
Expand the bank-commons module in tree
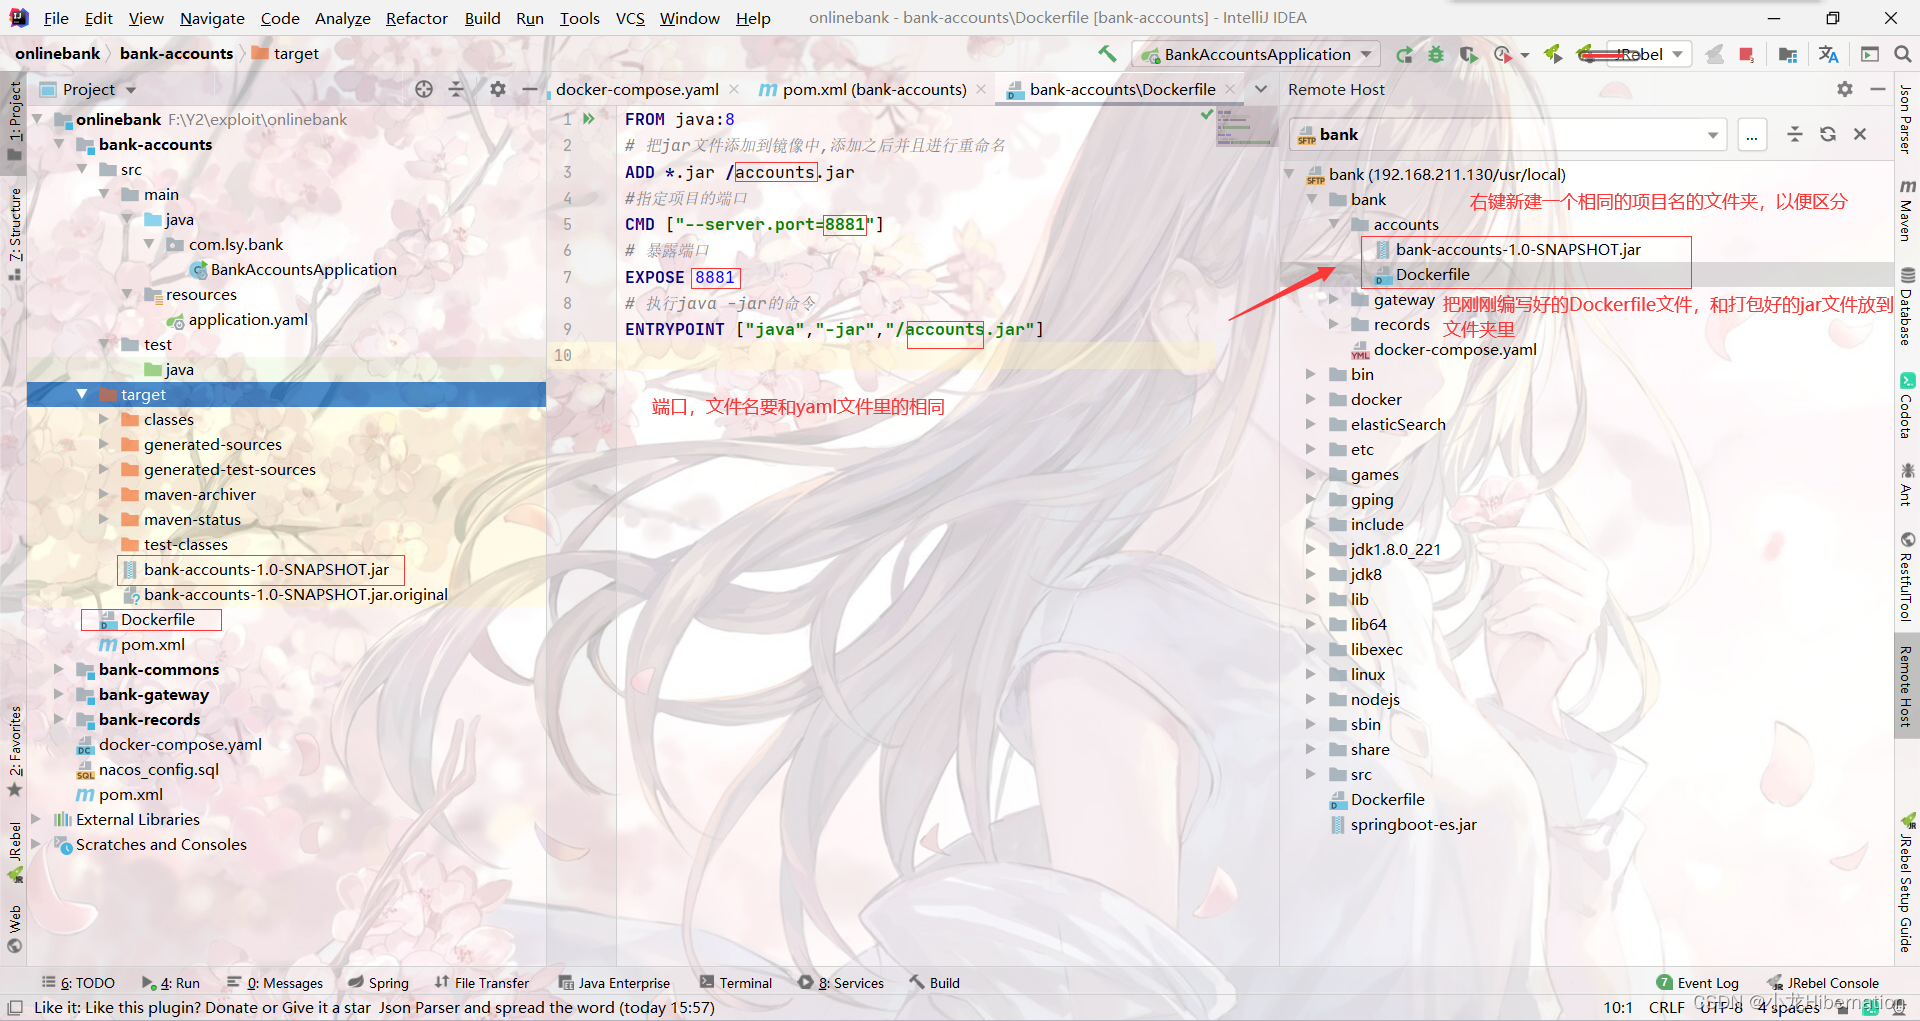click(x=59, y=669)
